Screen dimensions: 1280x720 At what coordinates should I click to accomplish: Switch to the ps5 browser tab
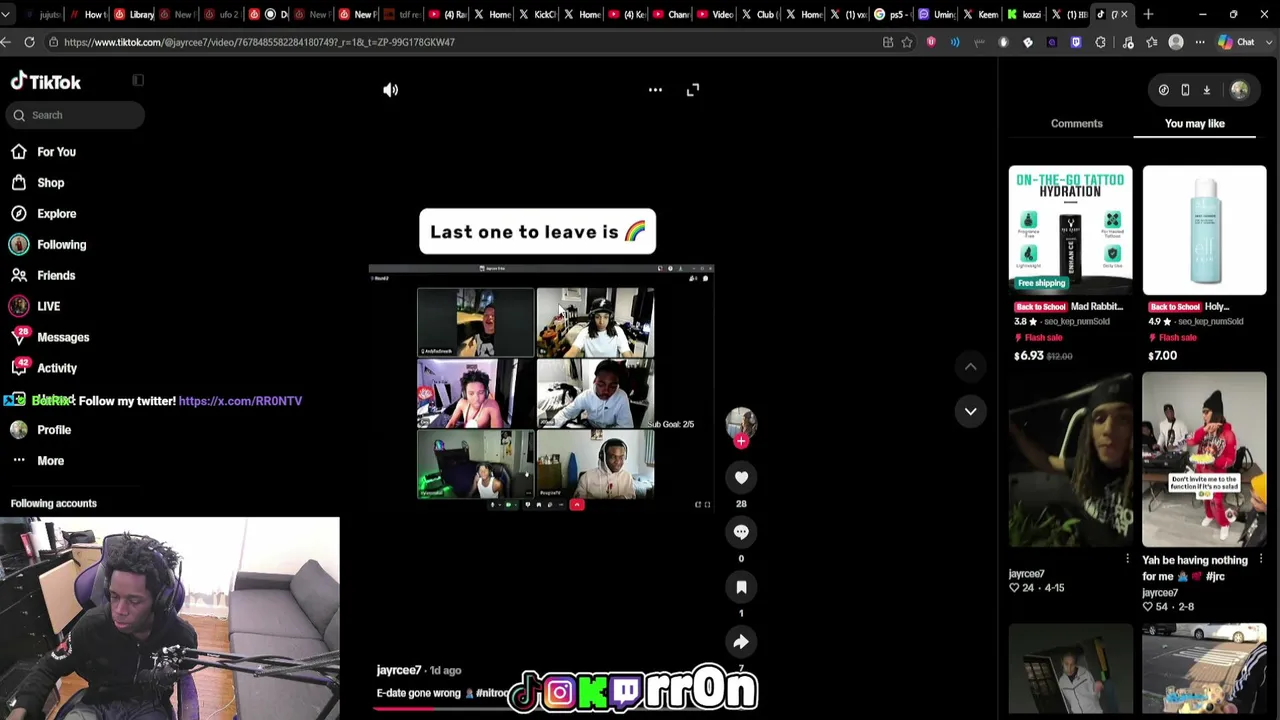(893, 14)
